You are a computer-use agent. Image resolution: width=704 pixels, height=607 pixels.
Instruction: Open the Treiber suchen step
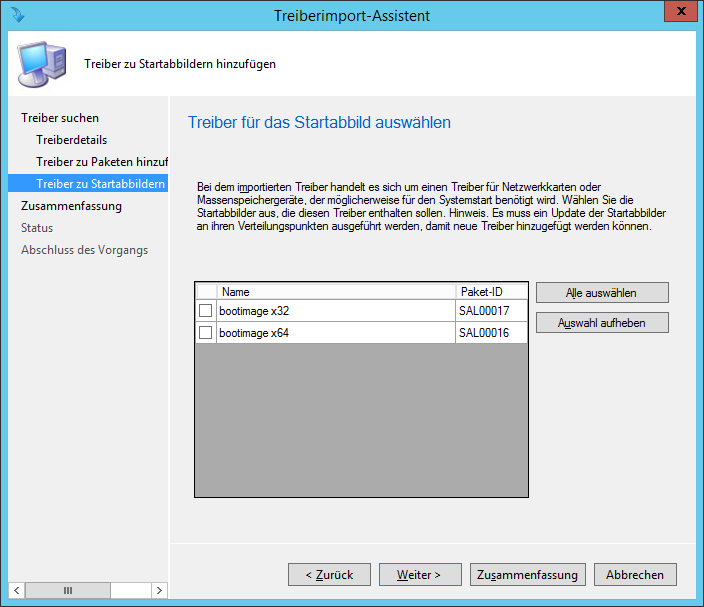[60, 118]
